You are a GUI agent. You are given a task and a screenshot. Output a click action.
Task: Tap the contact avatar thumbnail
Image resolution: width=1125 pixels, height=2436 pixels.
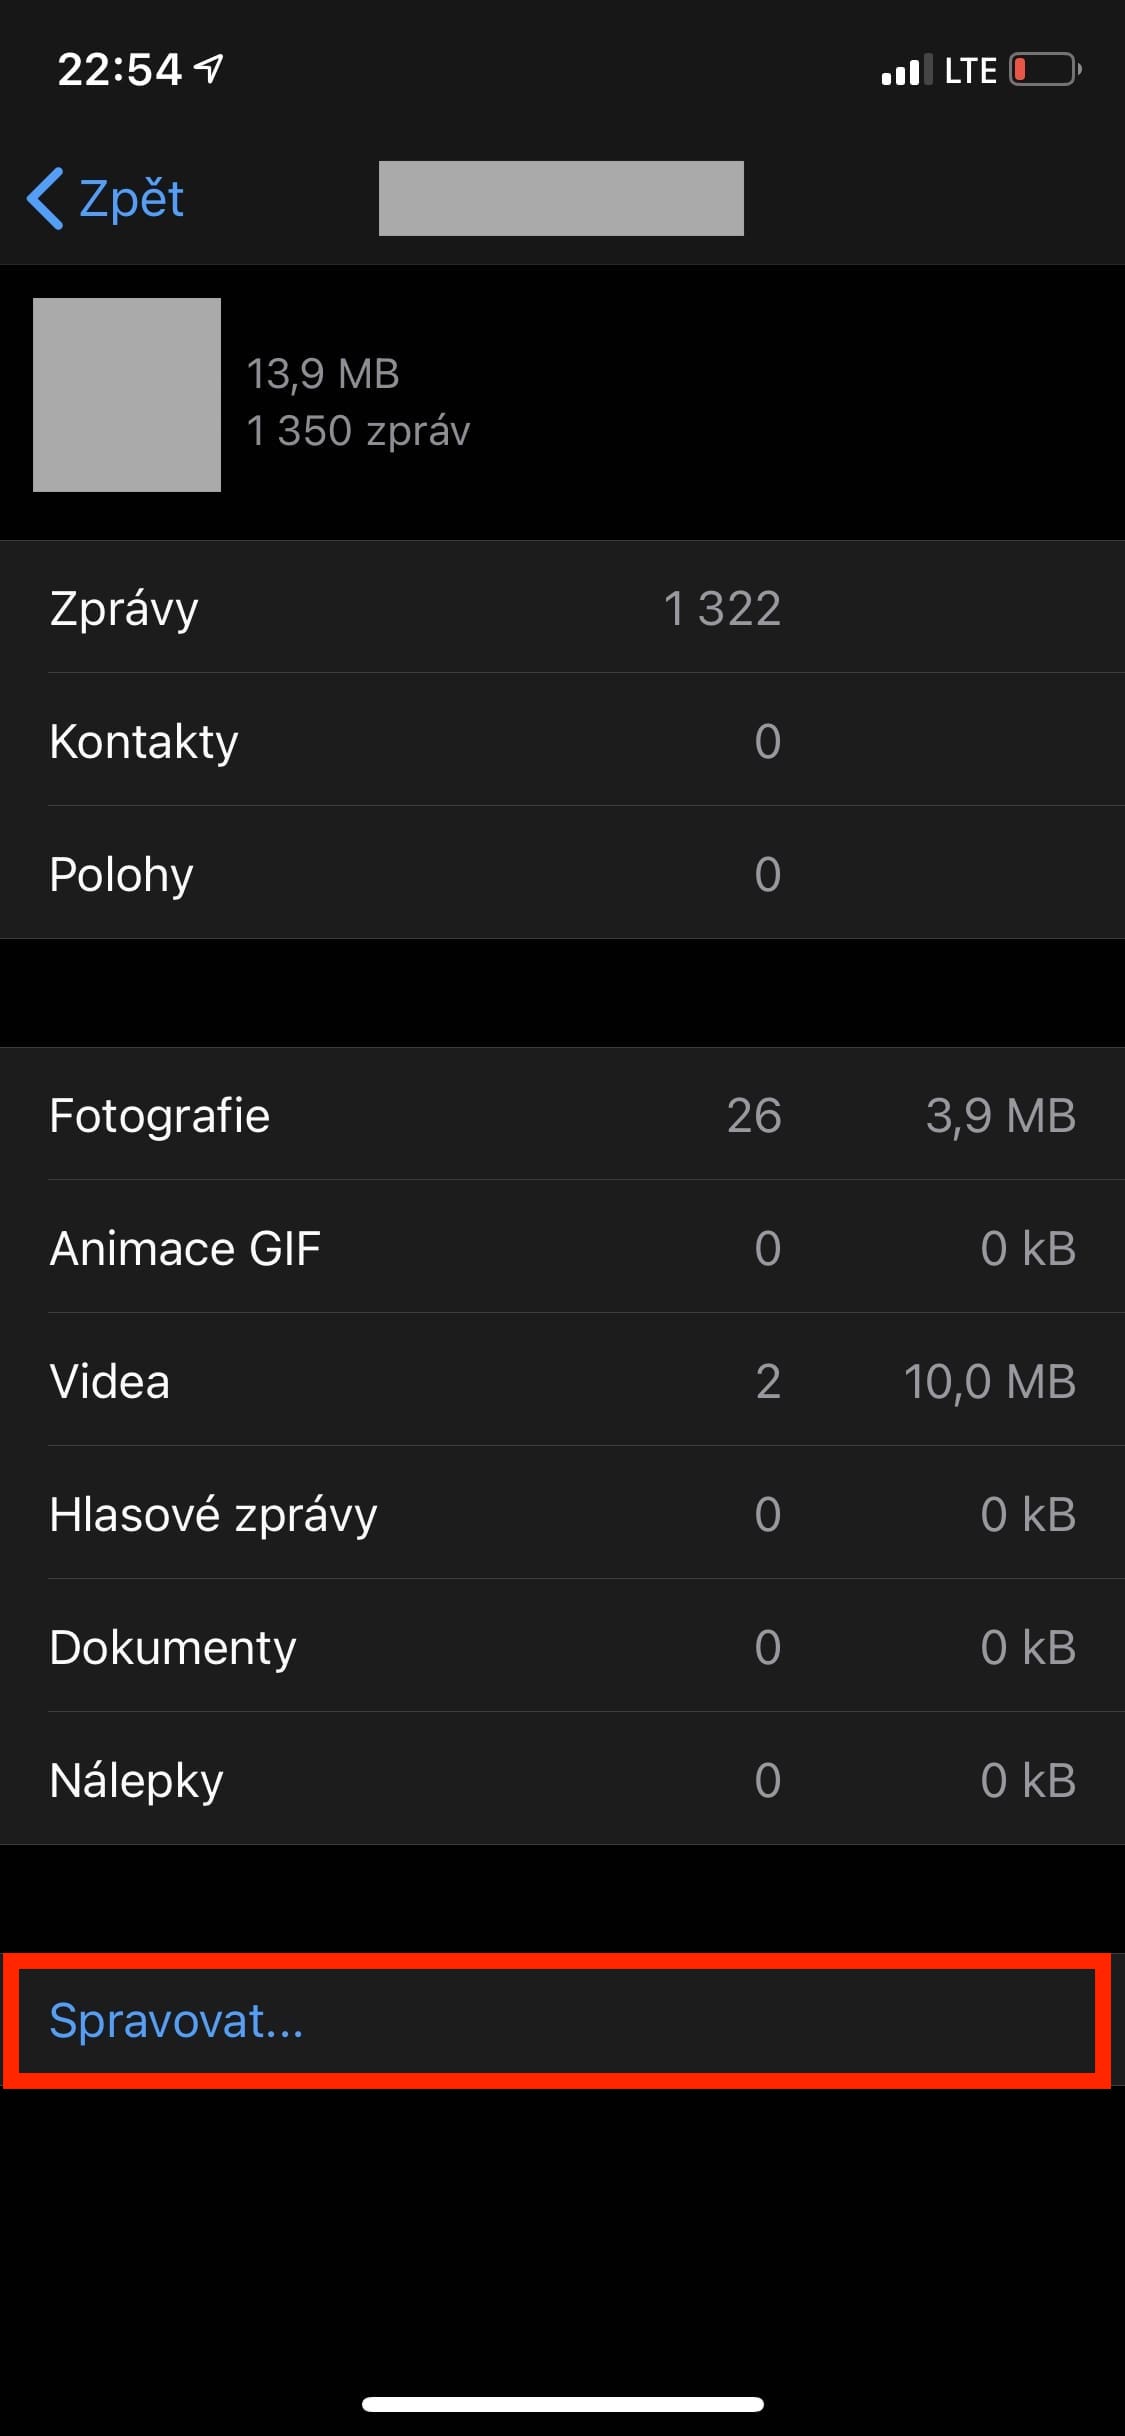[127, 395]
